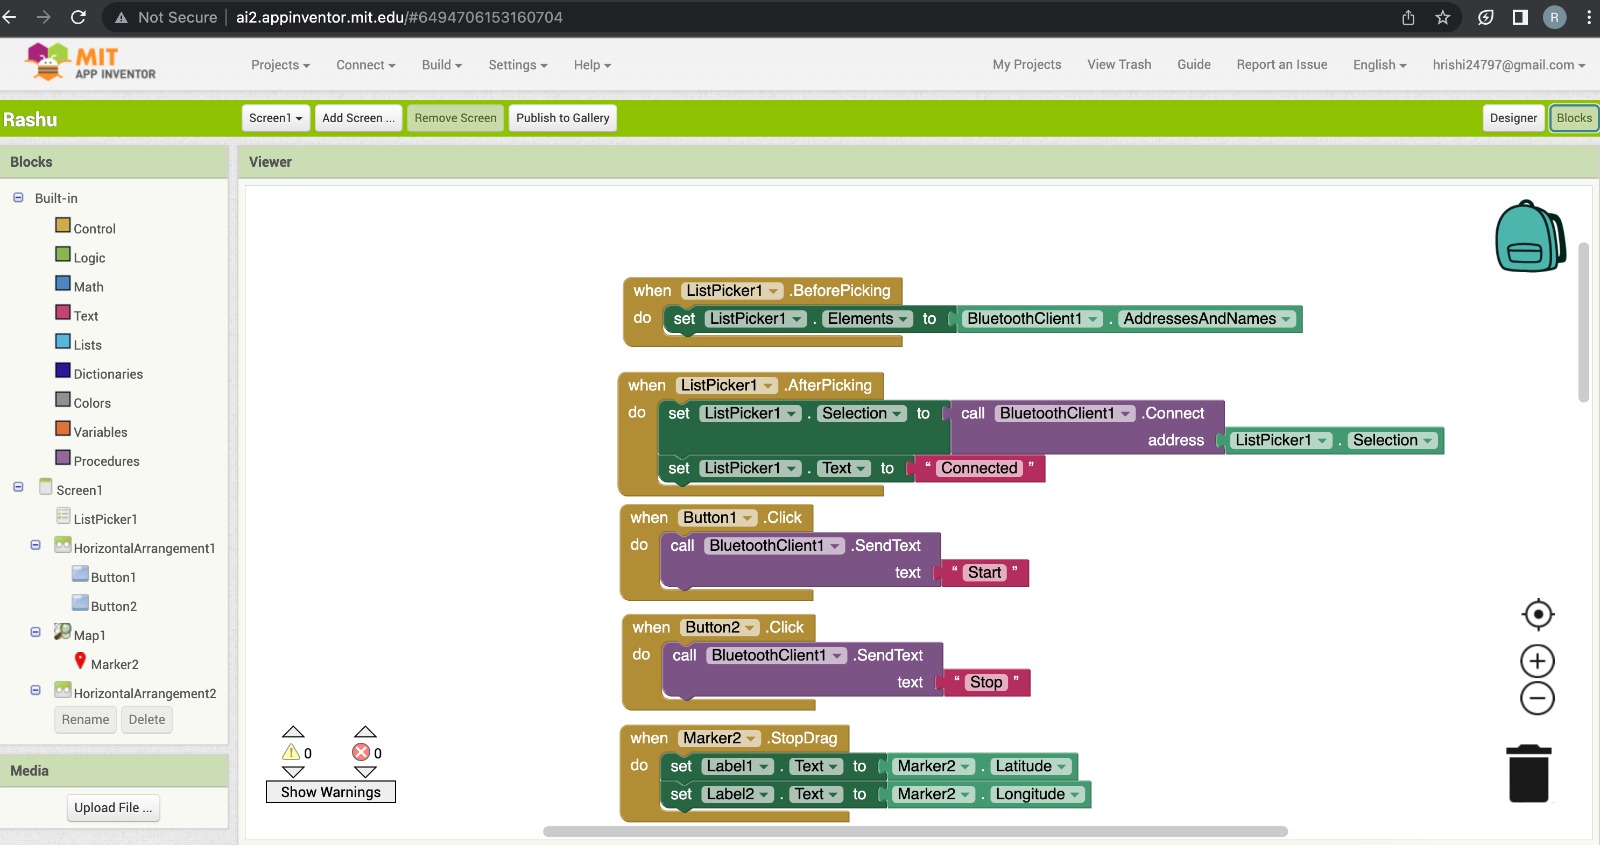Screen dimensions: 1600x845
Task: Open the English language dropdown
Action: coord(1379,65)
